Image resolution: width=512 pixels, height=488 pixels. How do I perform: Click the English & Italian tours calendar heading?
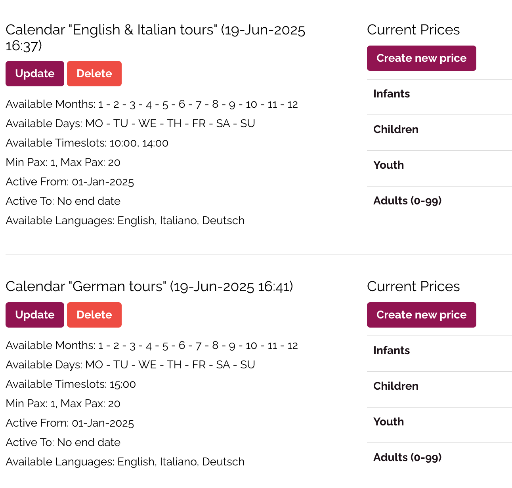pos(155,38)
